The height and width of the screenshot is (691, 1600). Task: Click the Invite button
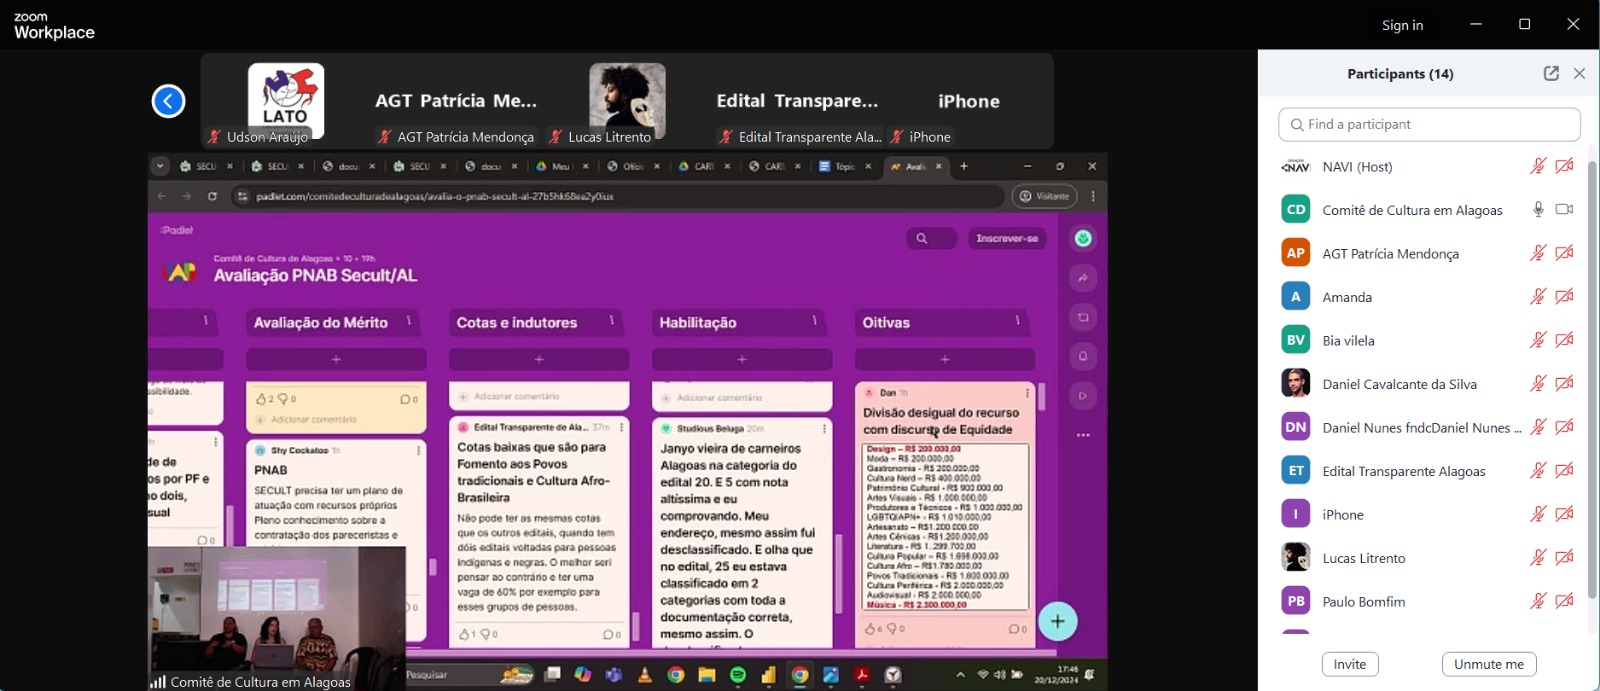coord(1349,664)
